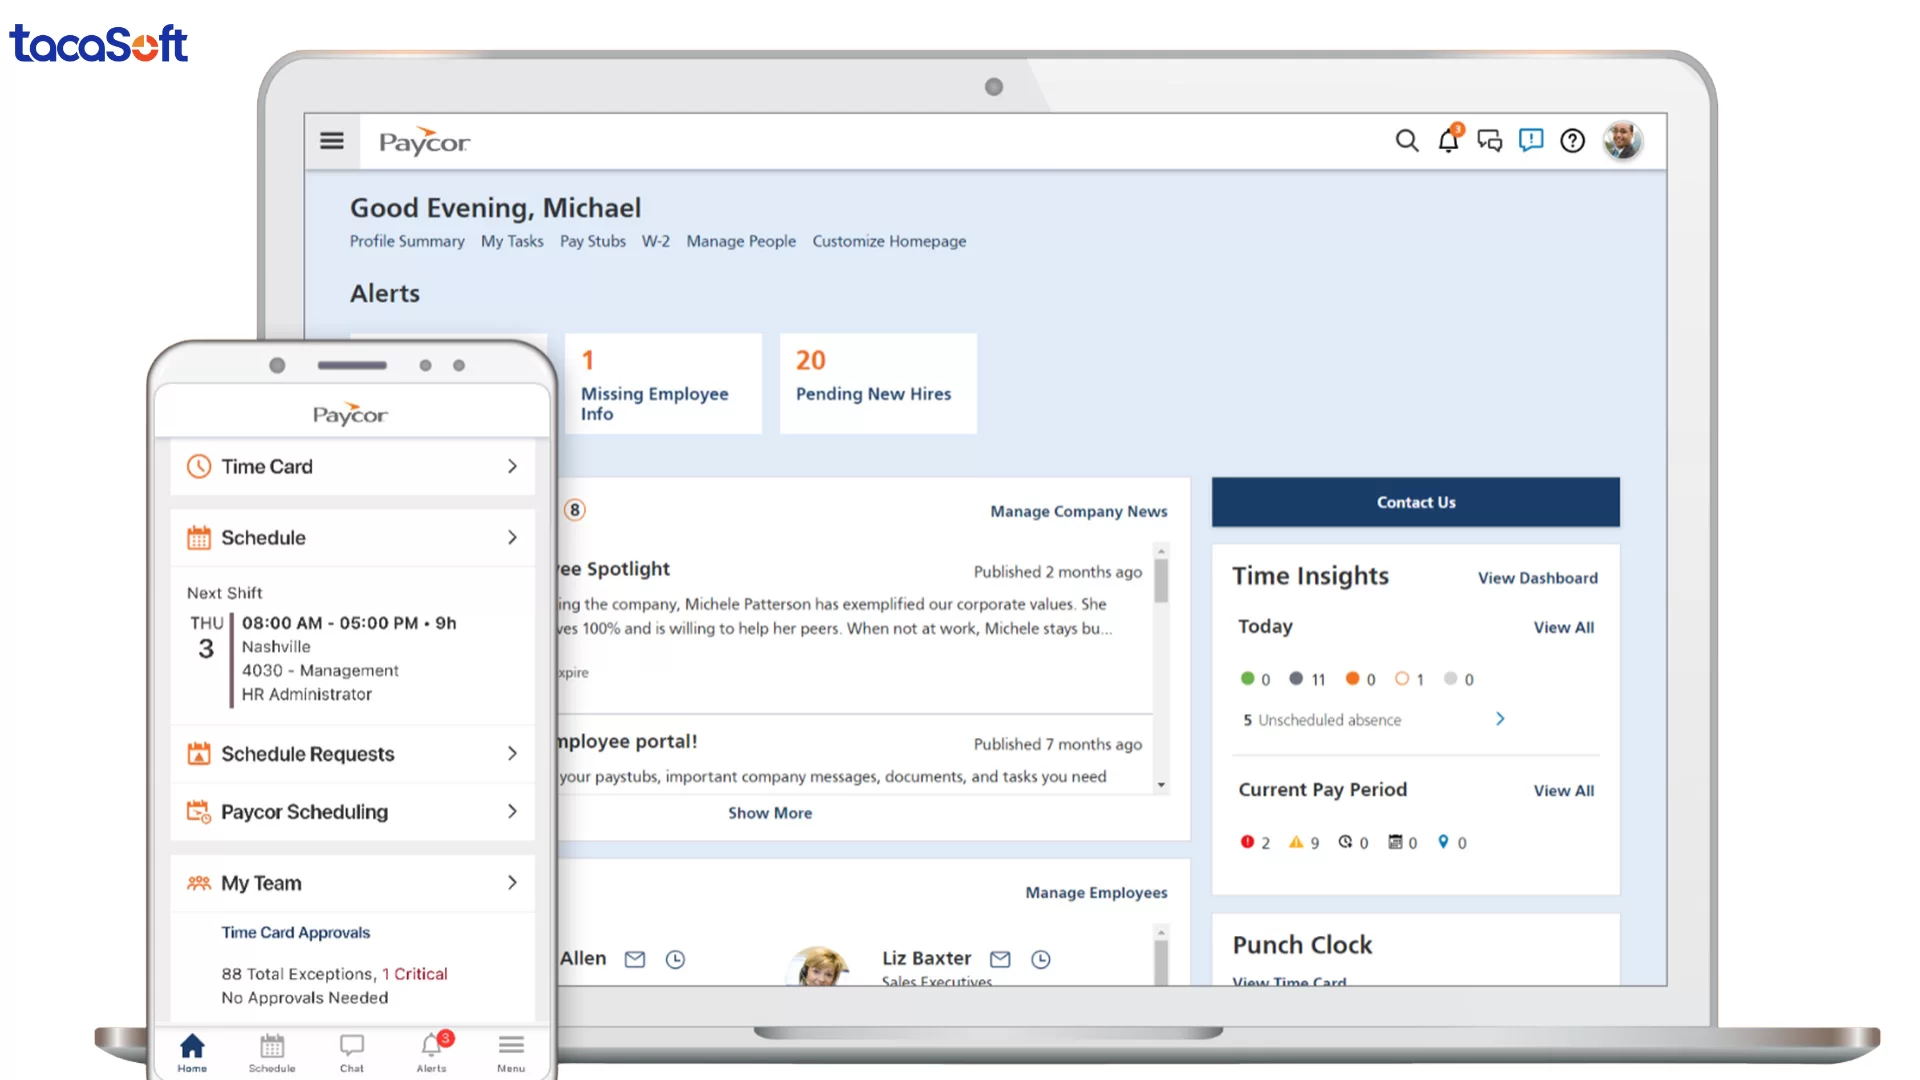Expand the Time Card row chevron
The height and width of the screenshot is (1080, 1920).
coord(512,466)
